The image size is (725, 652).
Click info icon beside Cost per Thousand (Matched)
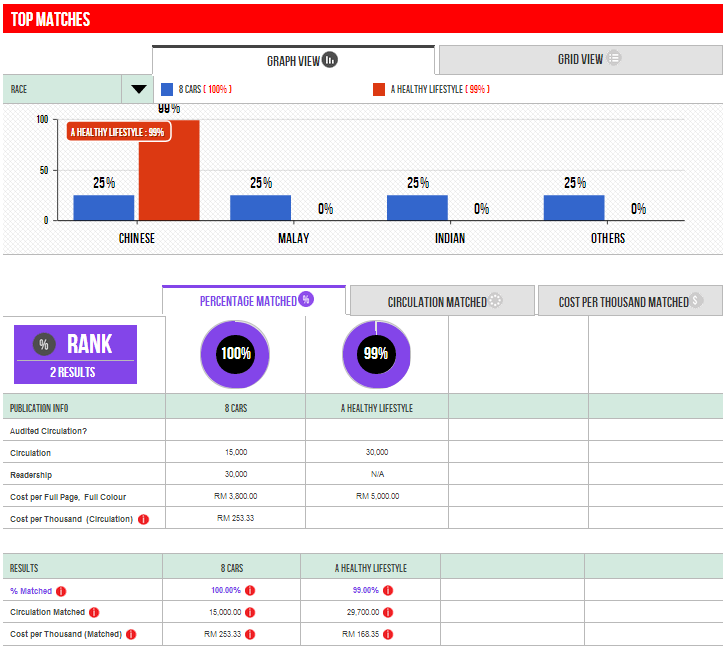pyautogui.click(x=130, y=634)
